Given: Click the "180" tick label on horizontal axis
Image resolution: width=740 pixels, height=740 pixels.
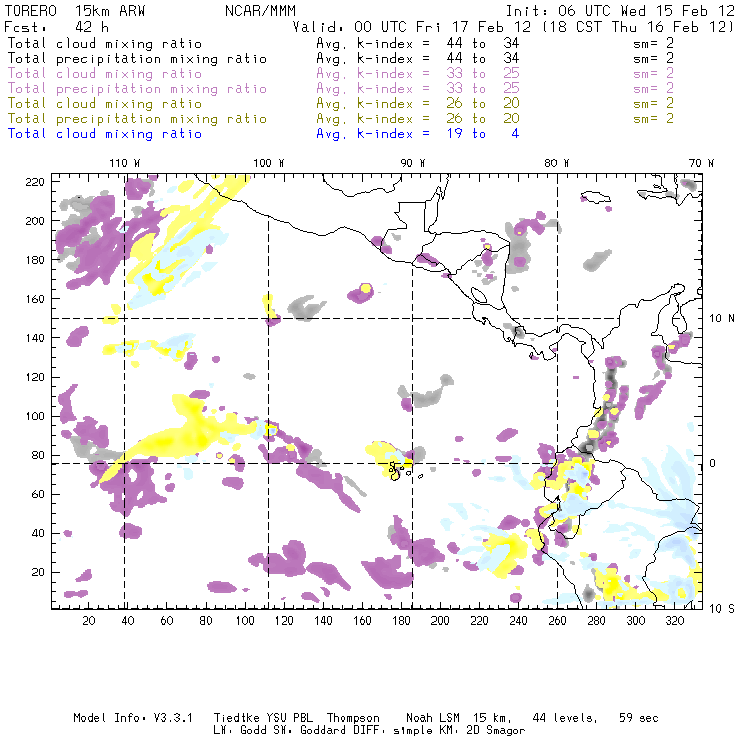Looking at the screenshot, I should coord(401,621).
